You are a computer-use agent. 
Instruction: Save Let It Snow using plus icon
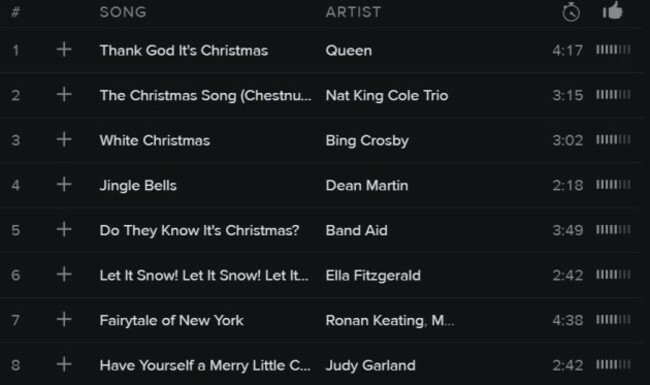(x=64, y=274)
